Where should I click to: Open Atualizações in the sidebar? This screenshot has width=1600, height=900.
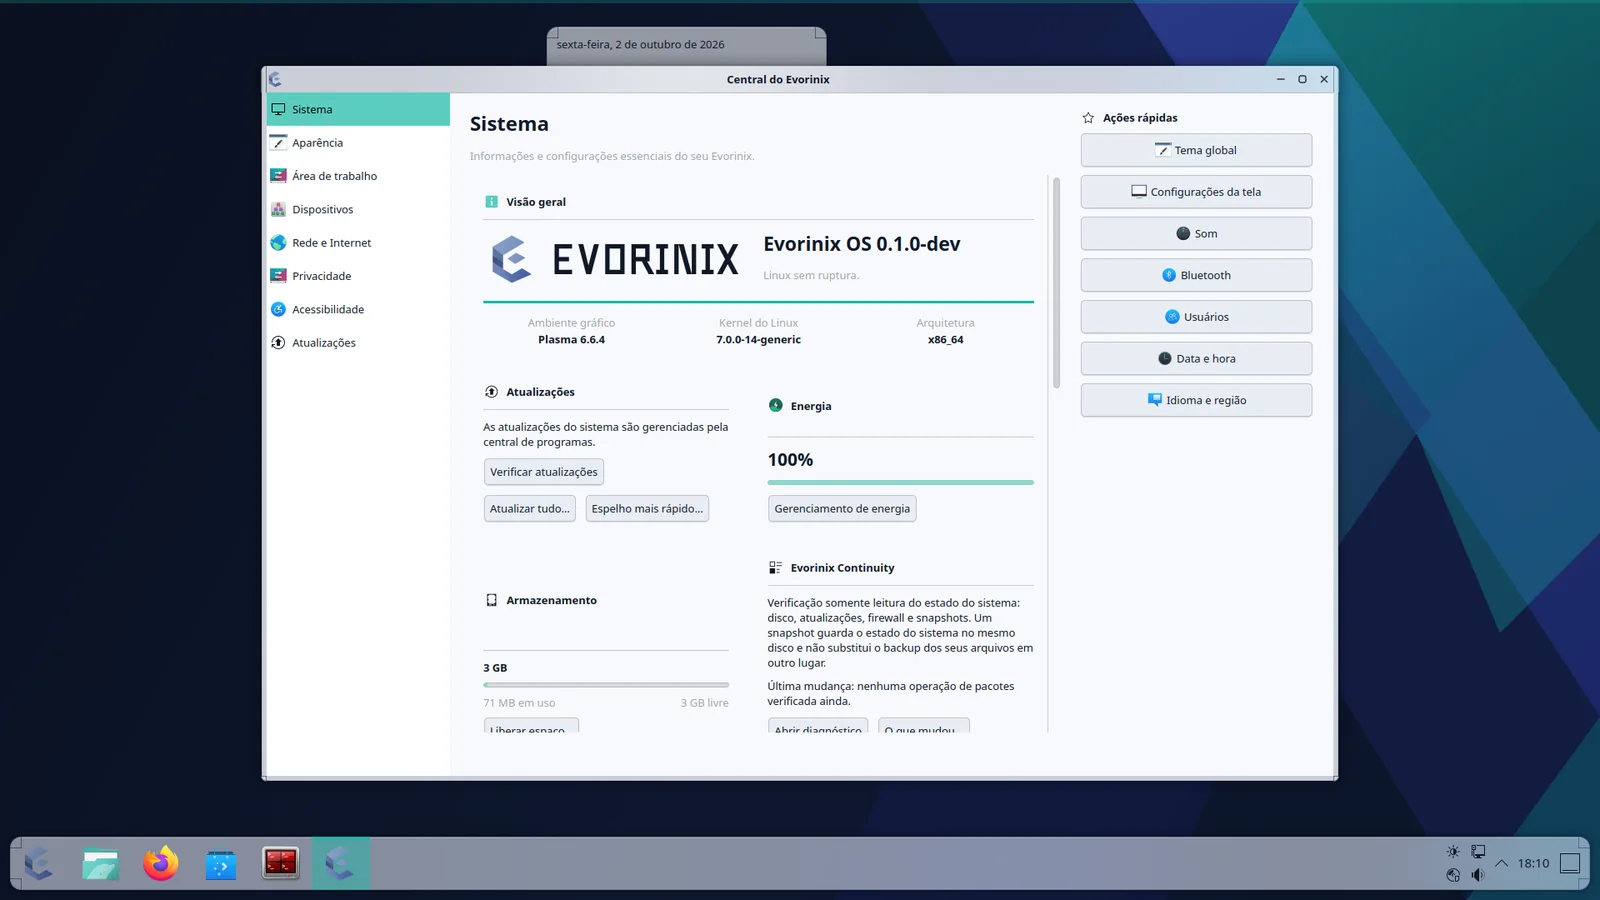click(358, 343)
